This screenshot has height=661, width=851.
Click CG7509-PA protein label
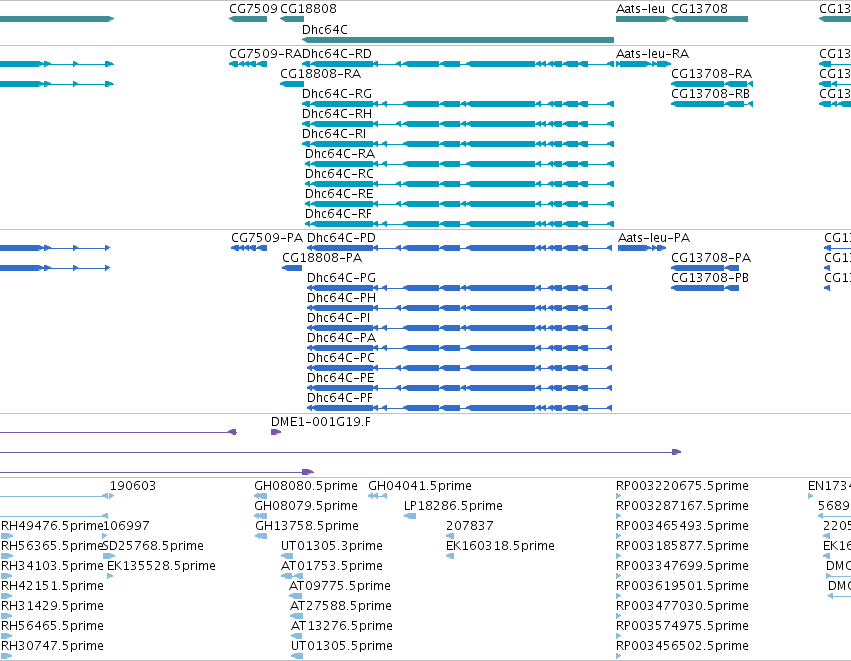click(267, 238)
